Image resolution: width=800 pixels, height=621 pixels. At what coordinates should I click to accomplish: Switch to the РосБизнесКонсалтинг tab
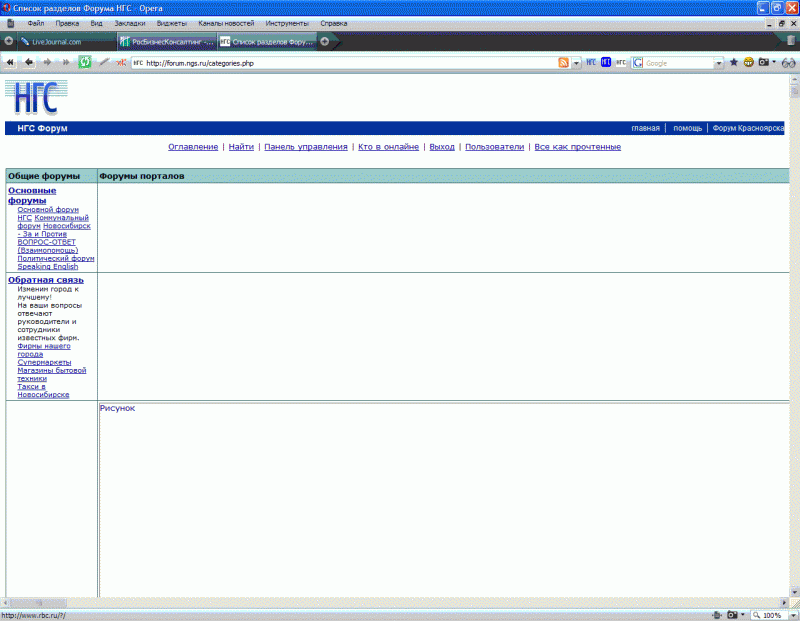click(160, 42)
